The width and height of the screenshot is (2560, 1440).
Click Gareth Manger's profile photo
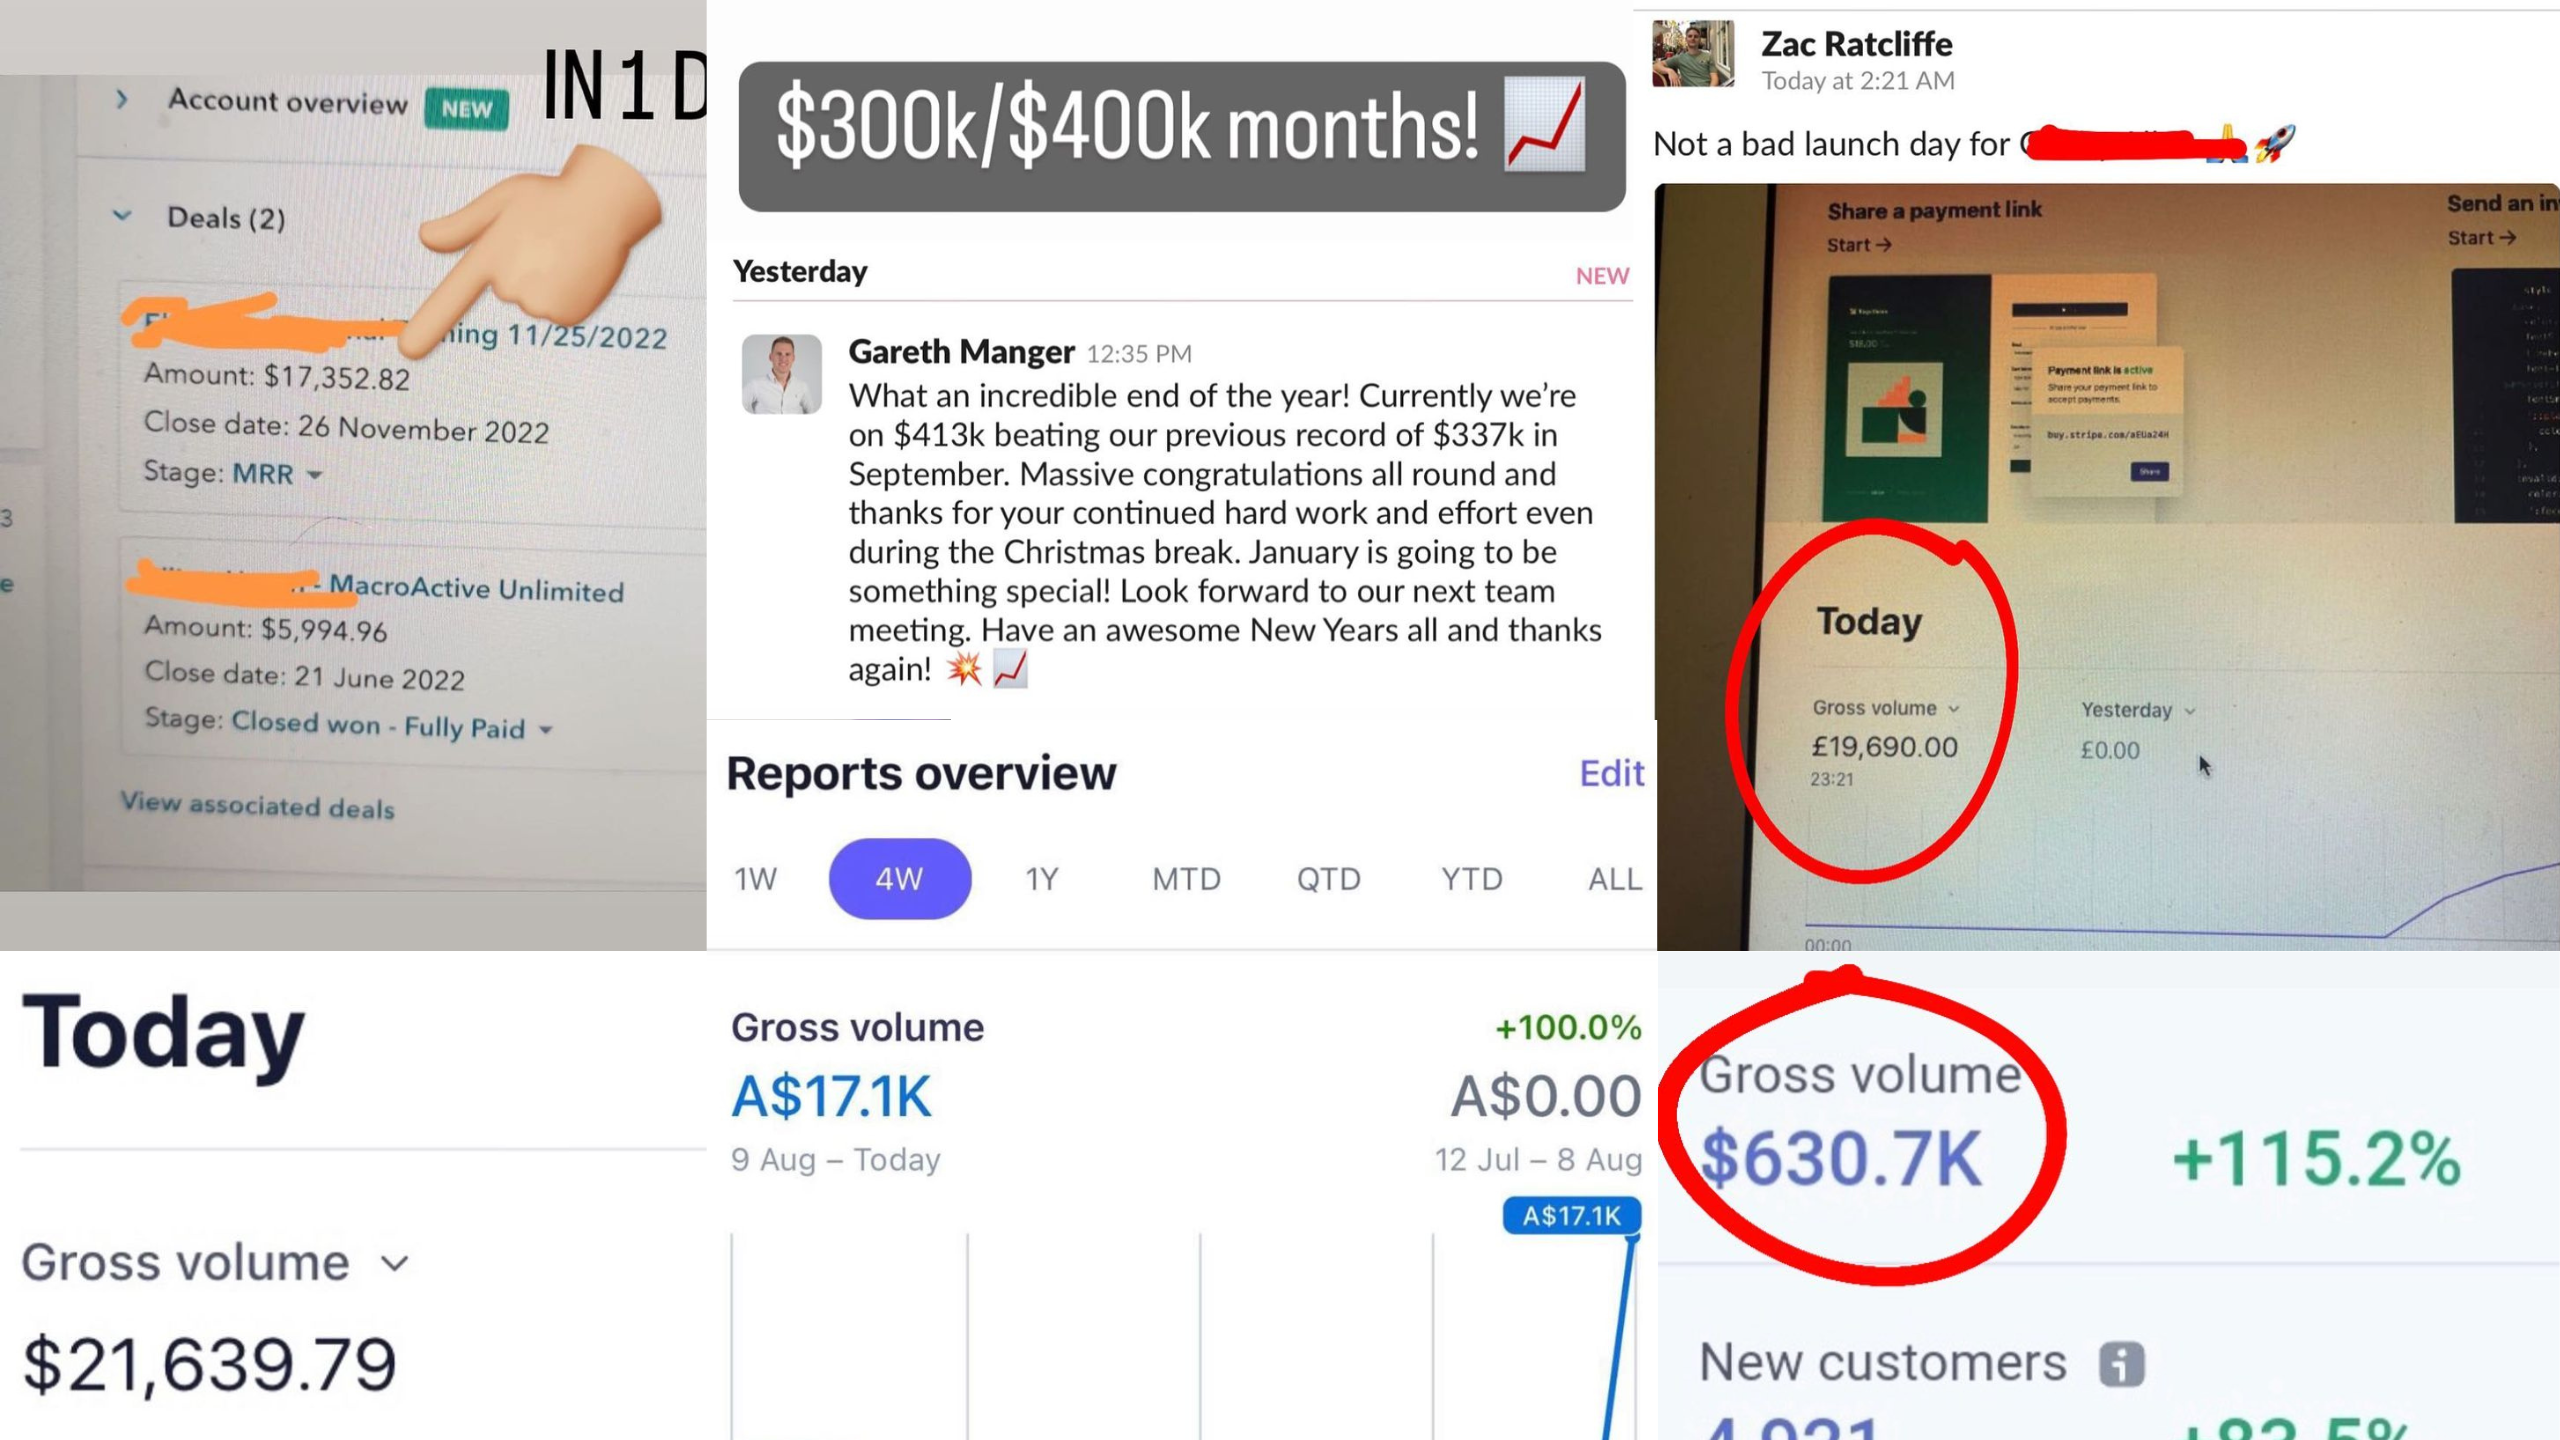click(781, 374)
